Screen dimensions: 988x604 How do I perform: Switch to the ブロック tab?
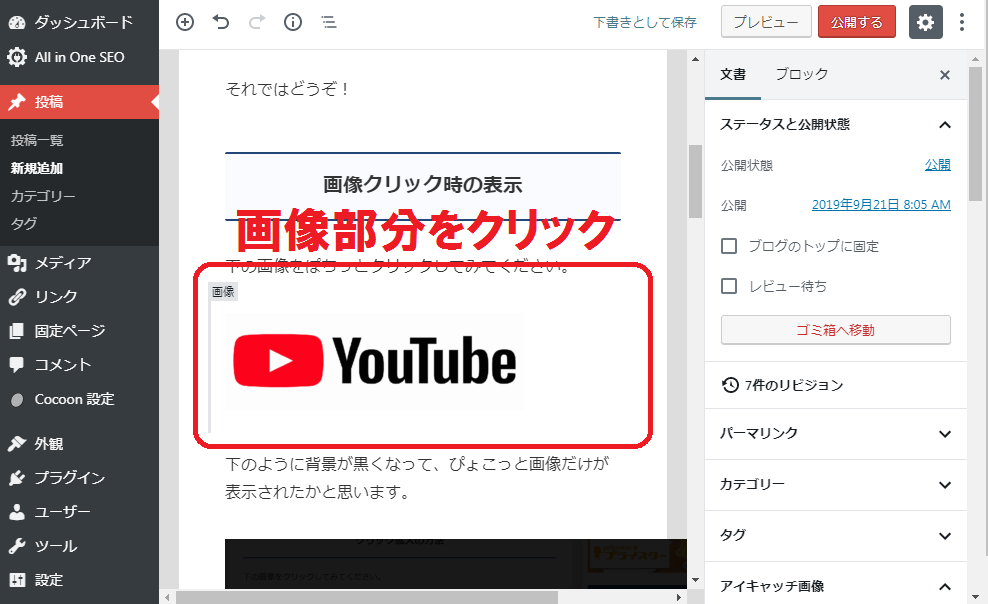pos(801,74)
